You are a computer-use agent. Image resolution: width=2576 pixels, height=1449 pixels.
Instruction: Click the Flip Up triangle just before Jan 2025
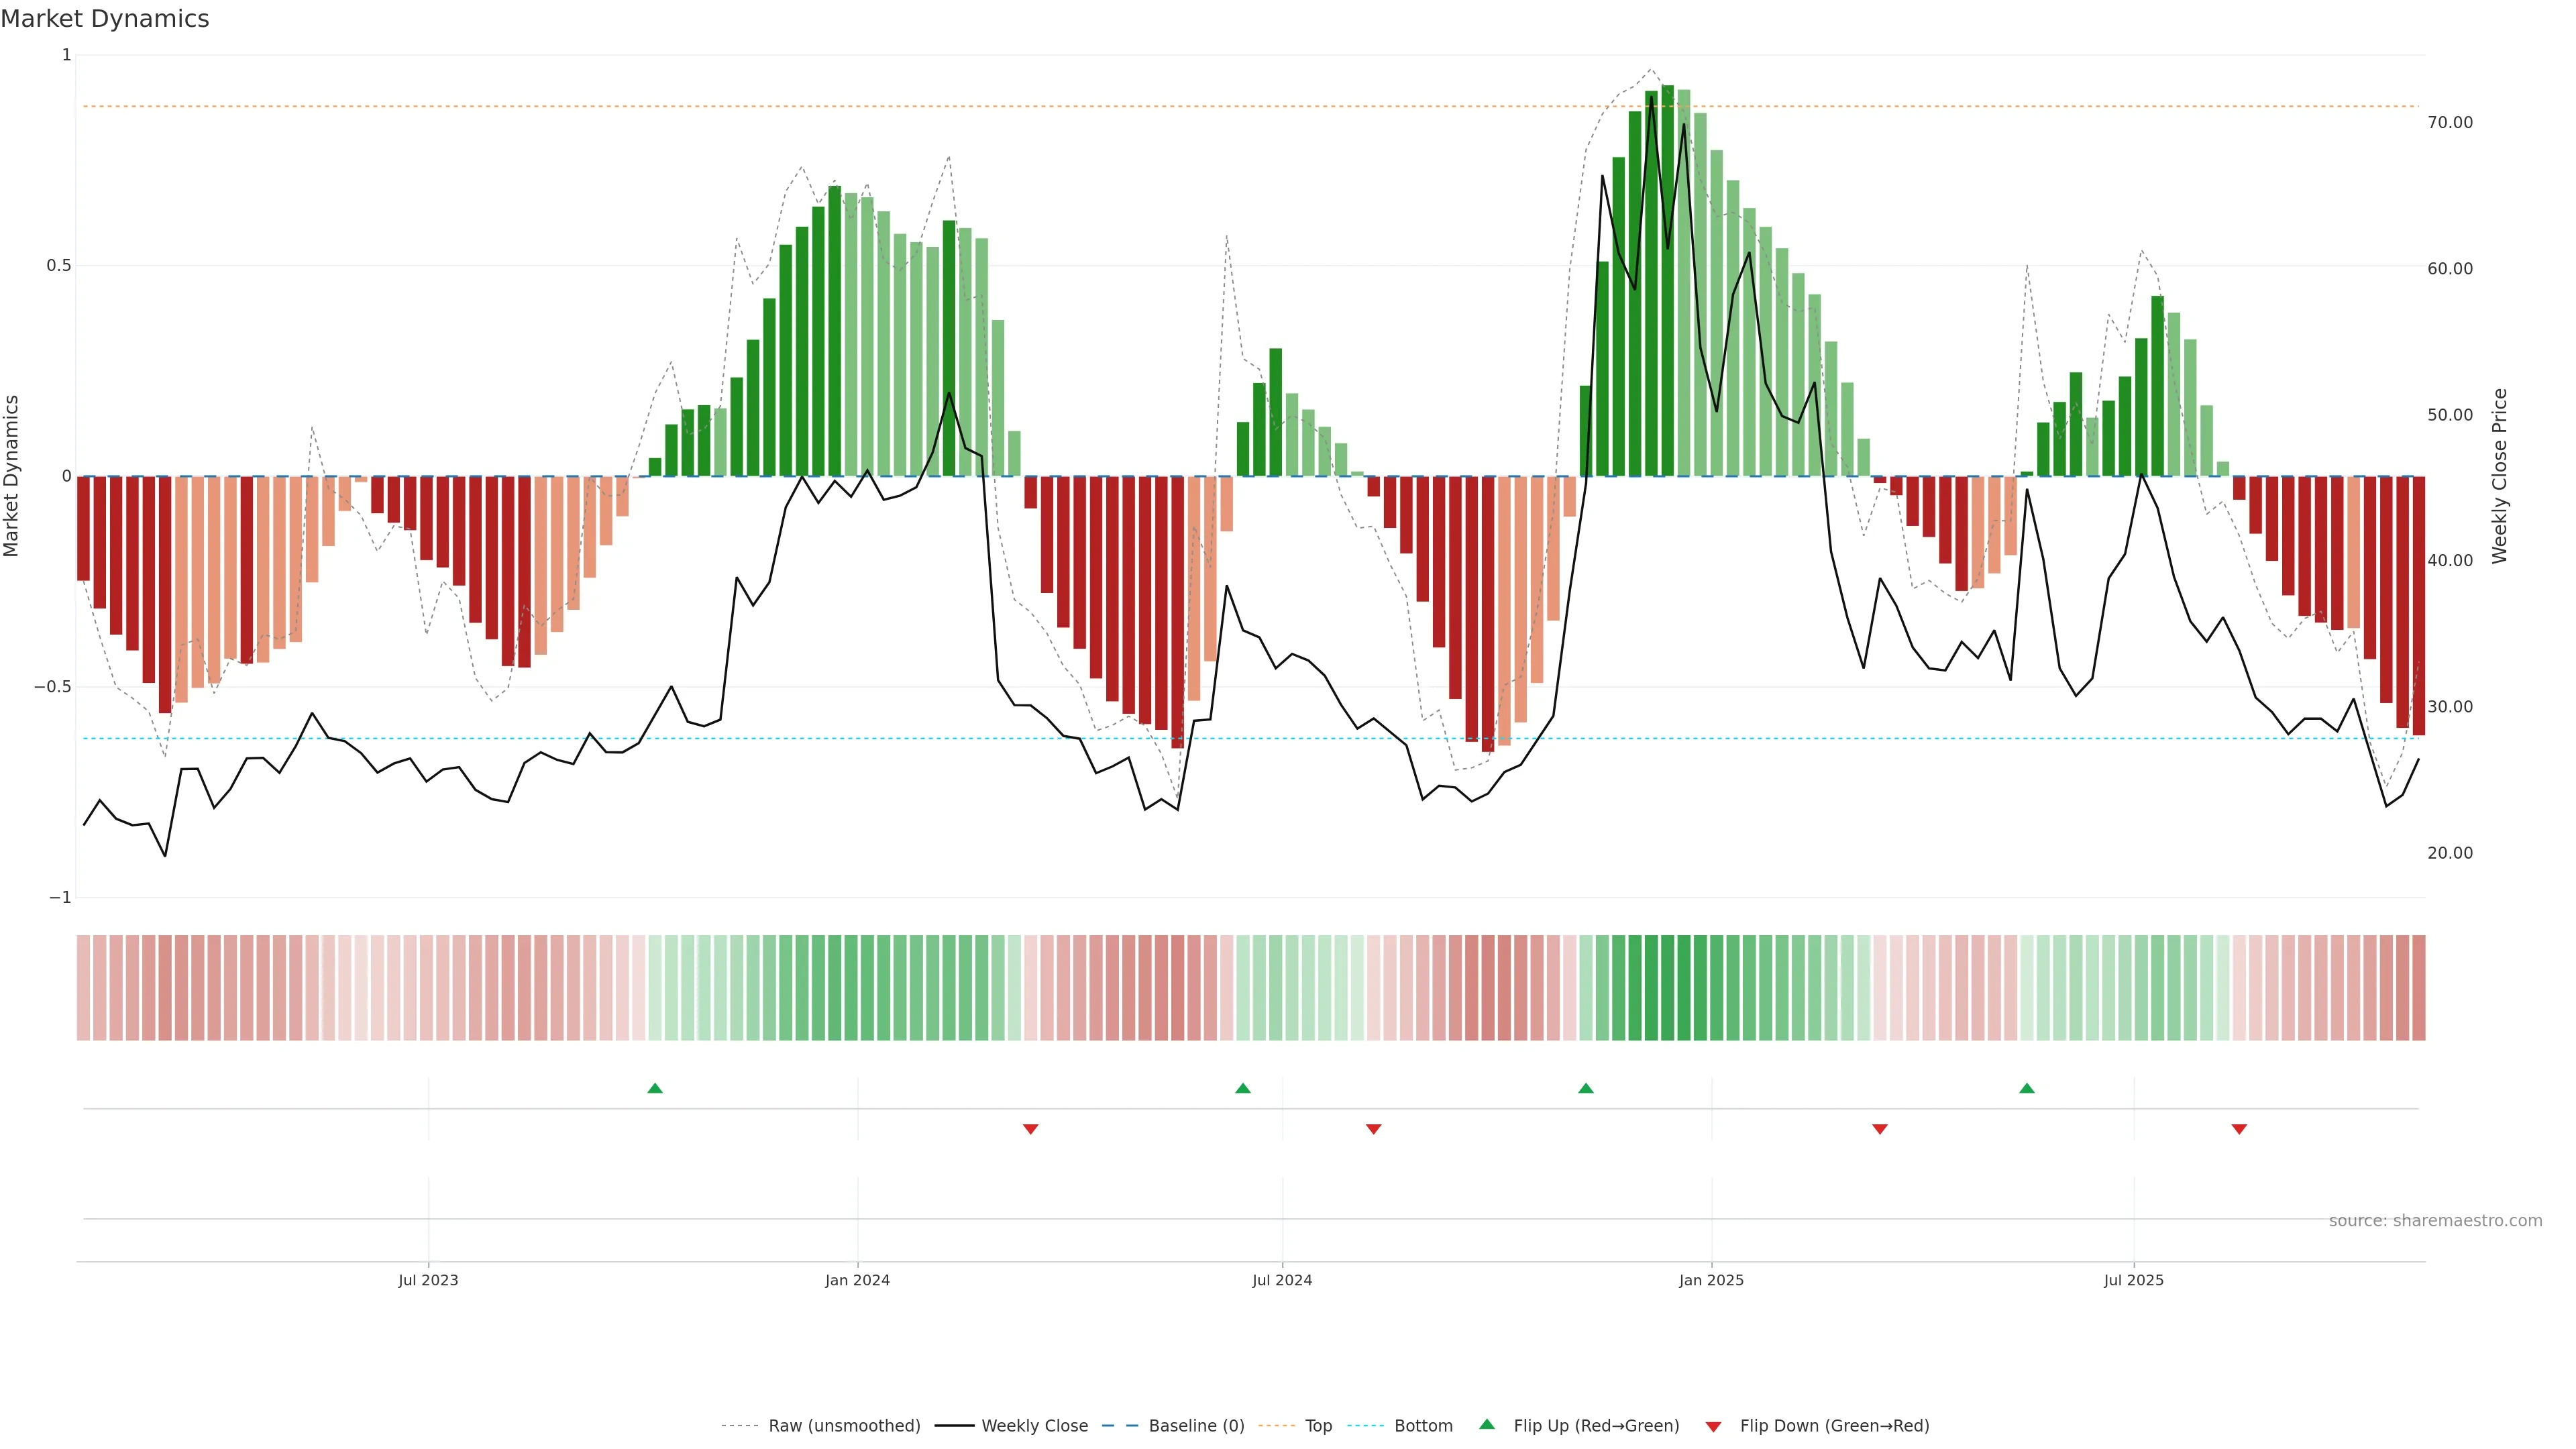tap(1586, 1088)
